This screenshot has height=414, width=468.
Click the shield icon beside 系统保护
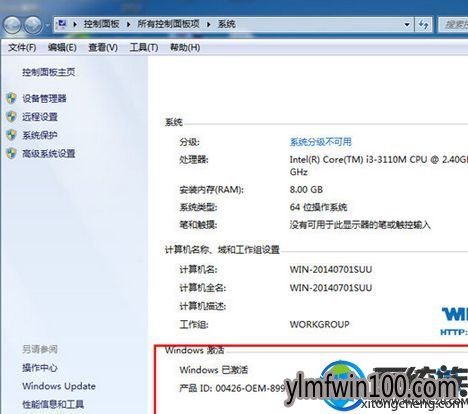click(11, 135)
